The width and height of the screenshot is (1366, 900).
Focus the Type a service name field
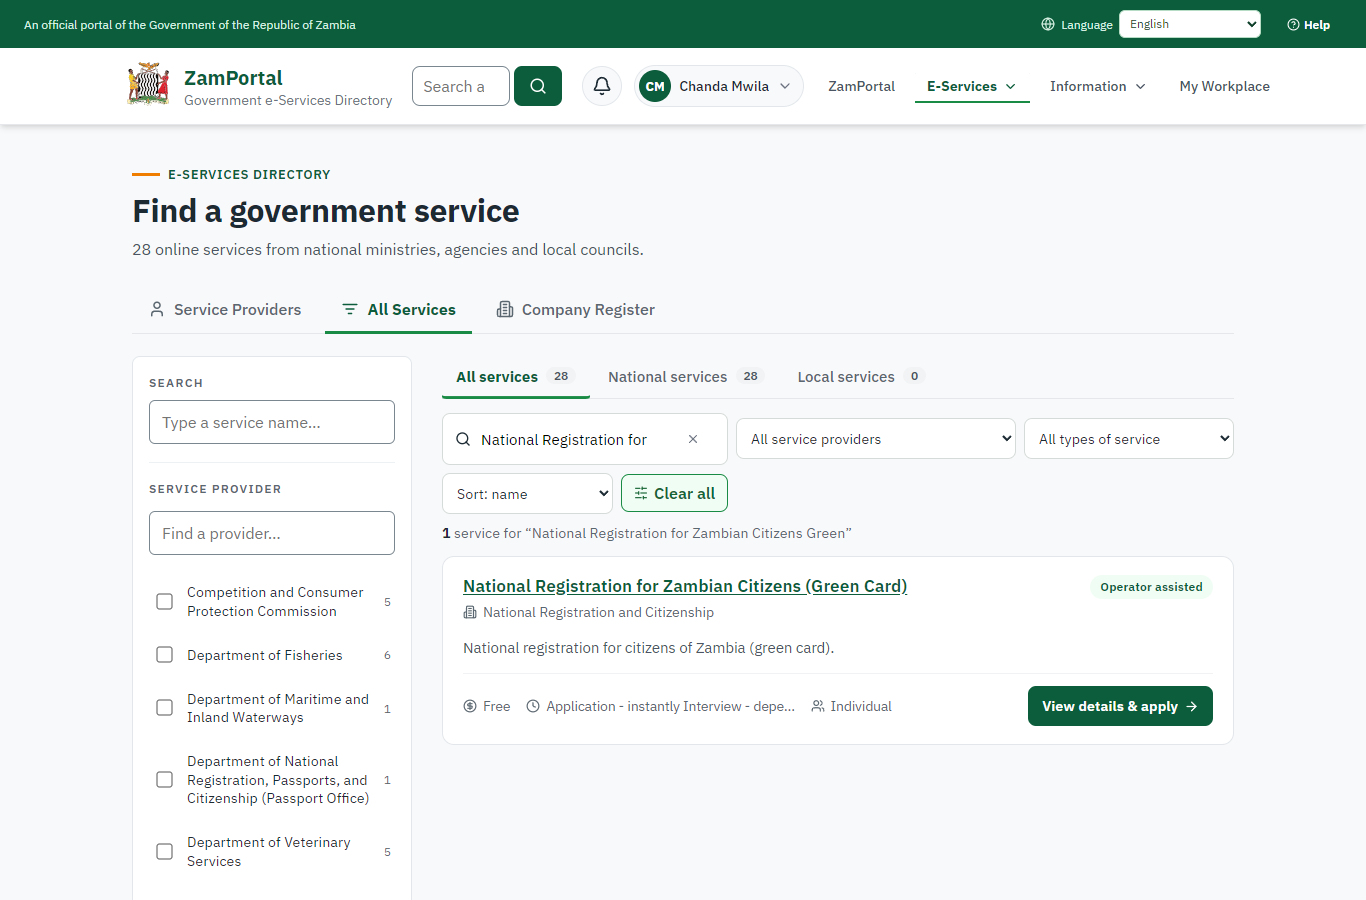(272, 422)
